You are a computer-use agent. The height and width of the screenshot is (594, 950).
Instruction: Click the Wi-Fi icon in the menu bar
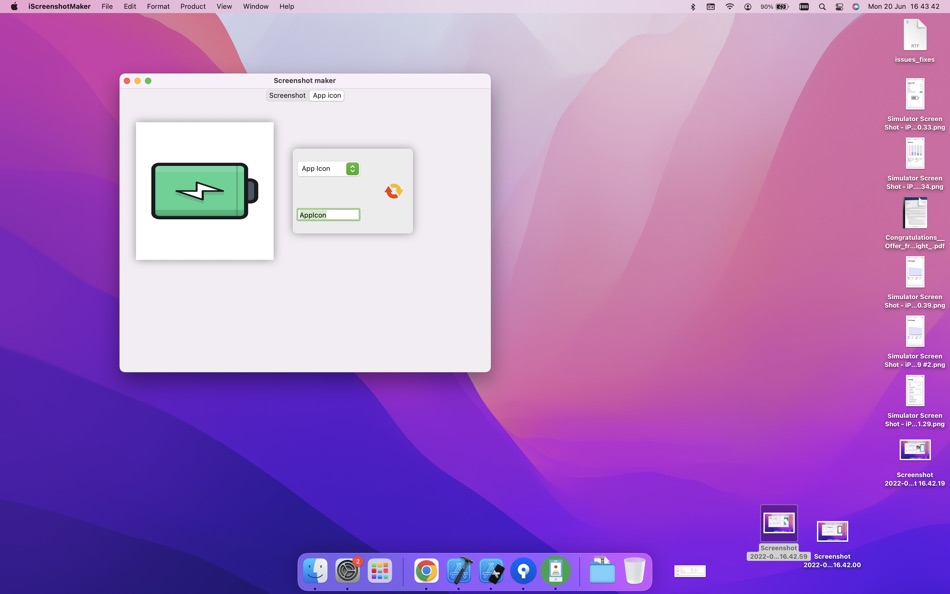pyautogui.click(x=729, y=7)
